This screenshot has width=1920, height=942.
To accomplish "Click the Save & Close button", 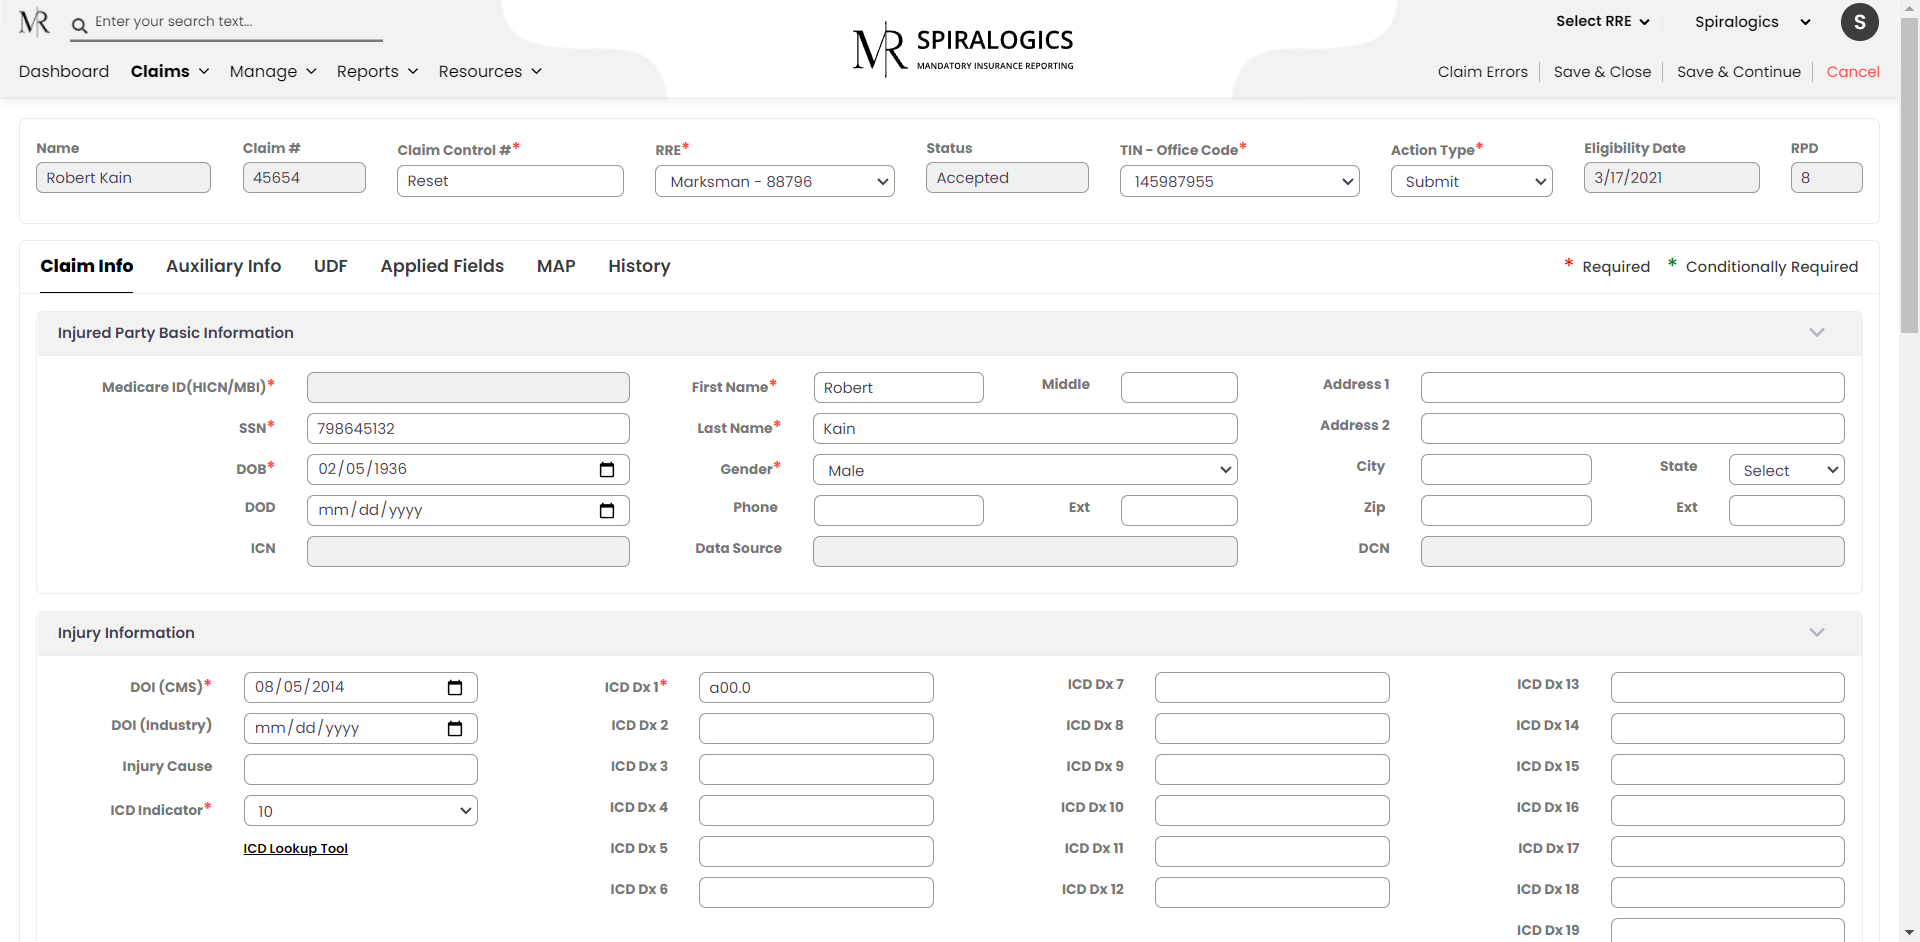I will tap(1601, 72).
